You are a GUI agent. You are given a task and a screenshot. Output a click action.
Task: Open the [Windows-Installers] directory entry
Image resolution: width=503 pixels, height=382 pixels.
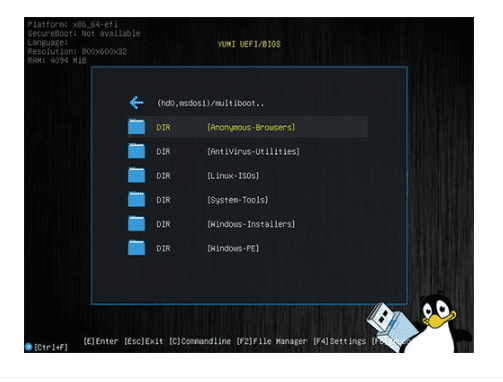(251, 224)
